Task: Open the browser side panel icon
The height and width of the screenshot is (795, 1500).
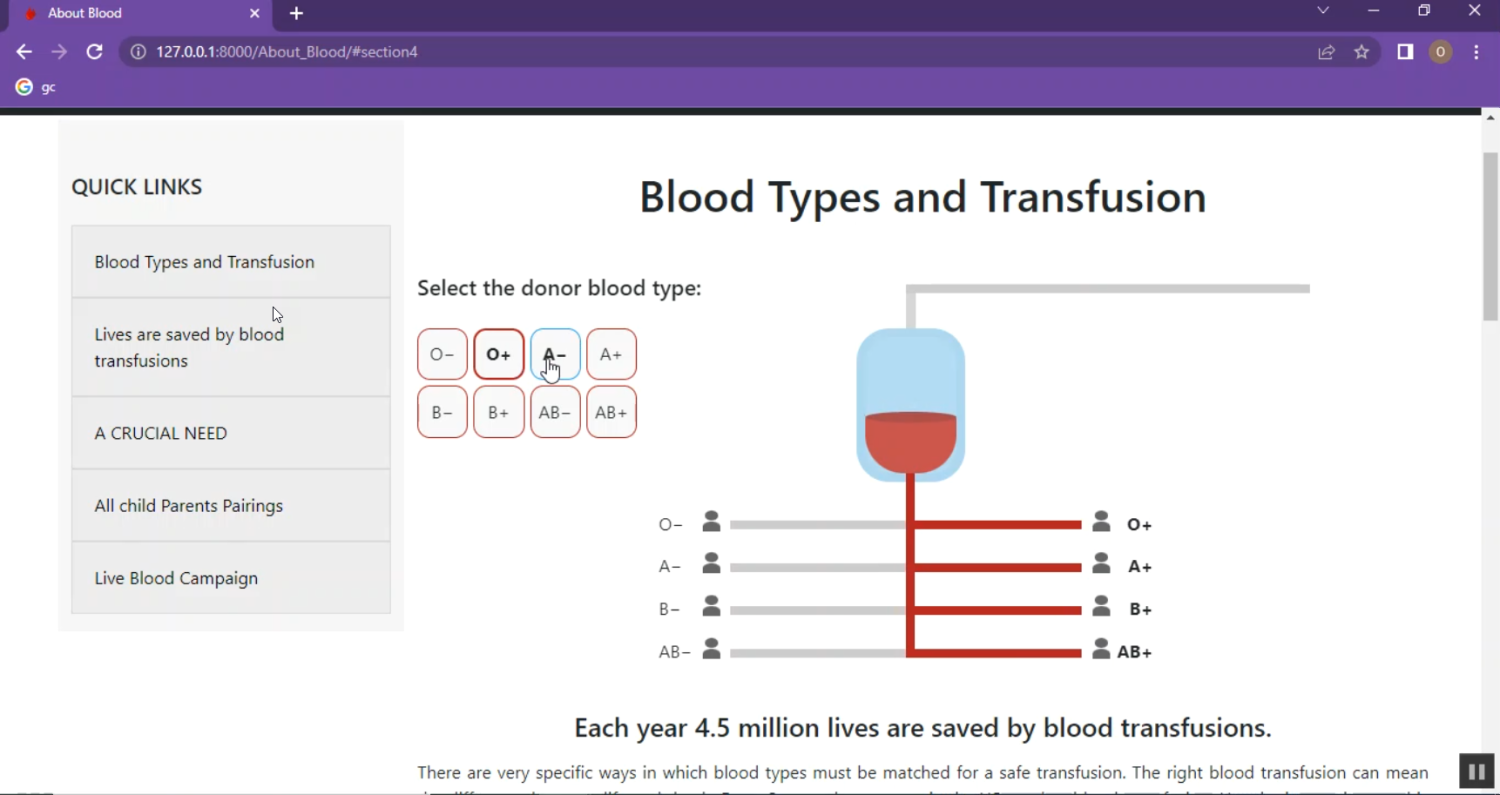Action: 1405,52
